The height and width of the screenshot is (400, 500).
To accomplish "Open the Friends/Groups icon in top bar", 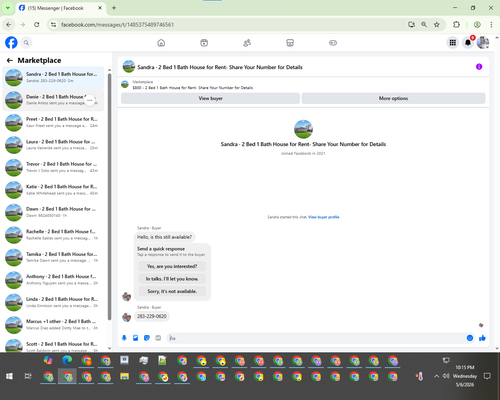I will pyautogui.click(x=247, y=43).
